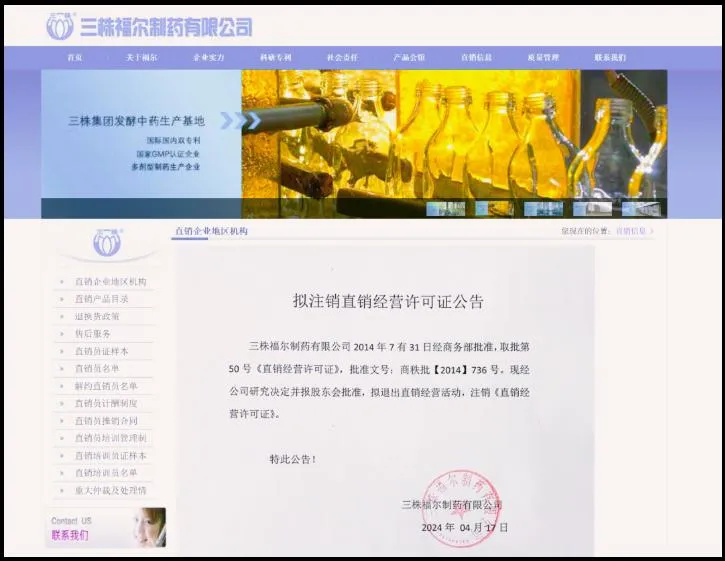Image resolution: width=725 pixels, height=561 pixels.
Task: Open 直销员计酬制度 in the sidebar
Action: coord(104,403)
